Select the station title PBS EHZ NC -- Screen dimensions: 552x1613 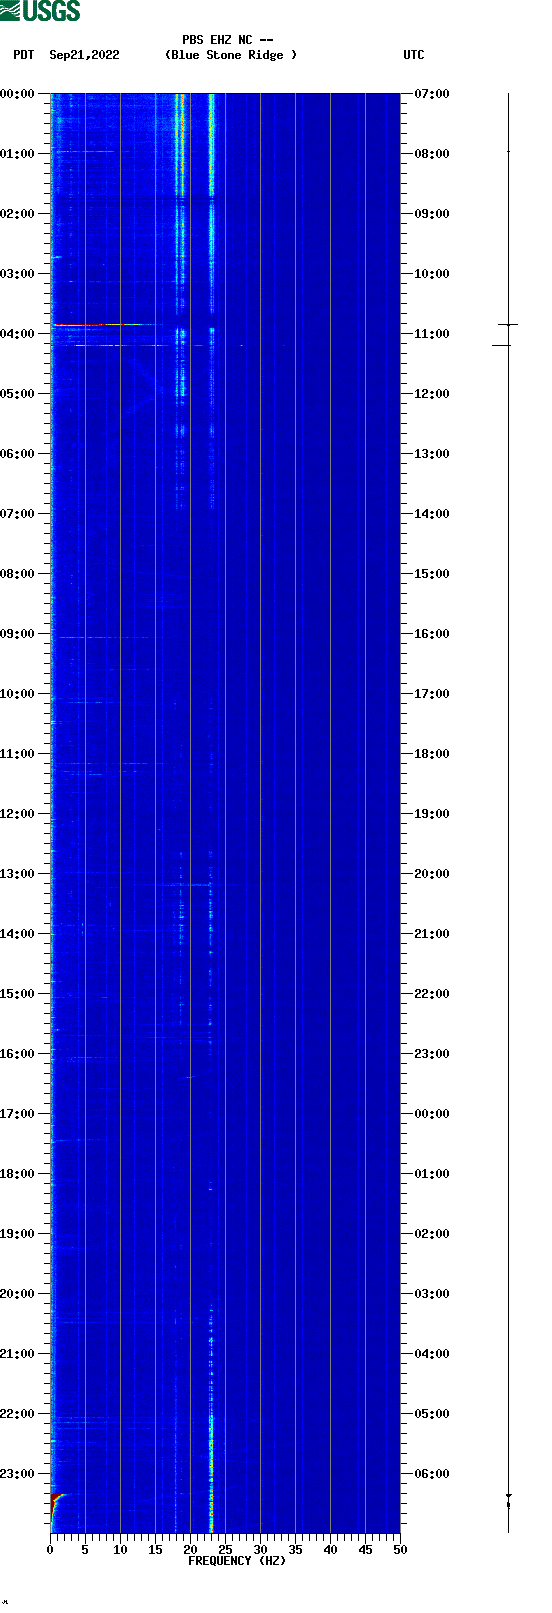(228, 40)
